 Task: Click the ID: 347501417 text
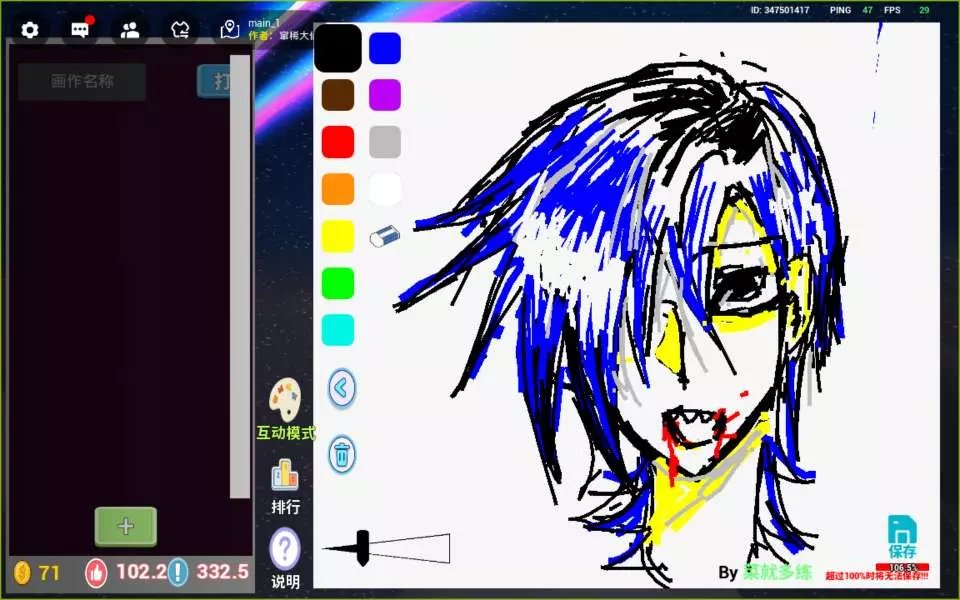(x=780, y=10)
